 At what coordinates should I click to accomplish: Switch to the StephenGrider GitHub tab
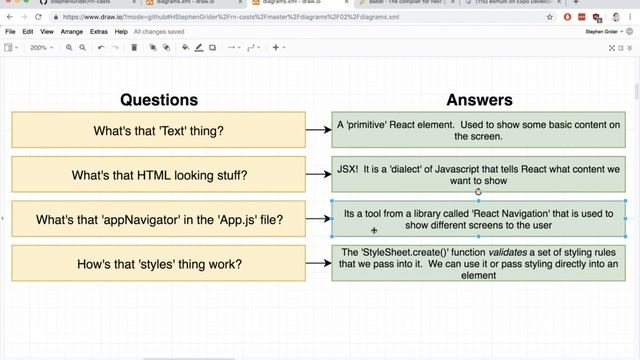click(87, 2)
